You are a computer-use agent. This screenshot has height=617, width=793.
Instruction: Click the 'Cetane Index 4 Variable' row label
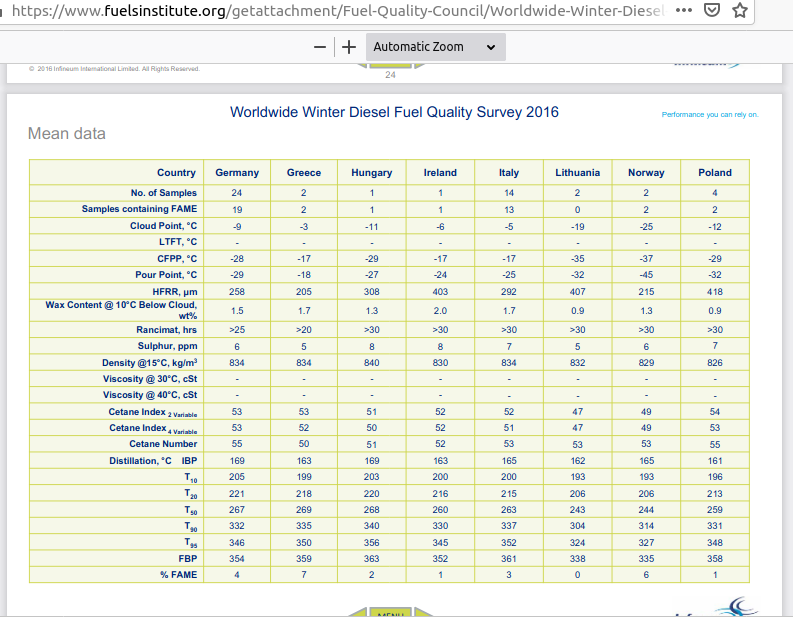point(153,428)
